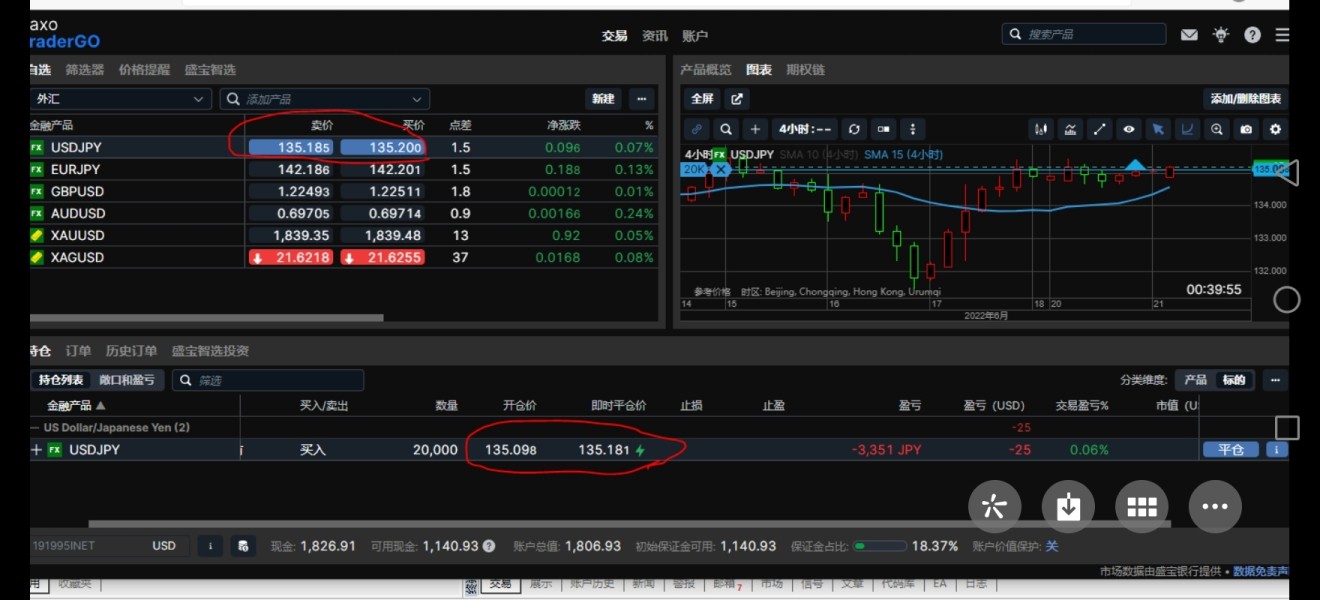Toggle chart visibility eye icon
The height and width of the screenshot is (600, 1320).
1128,129
